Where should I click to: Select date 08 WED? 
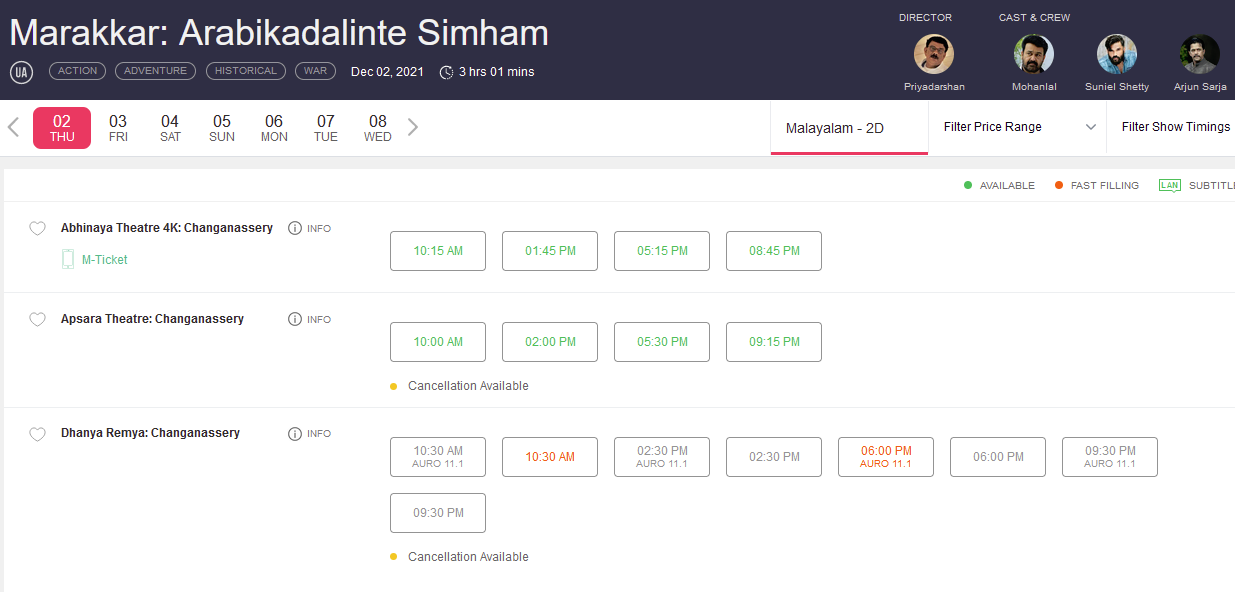[378, 128]
